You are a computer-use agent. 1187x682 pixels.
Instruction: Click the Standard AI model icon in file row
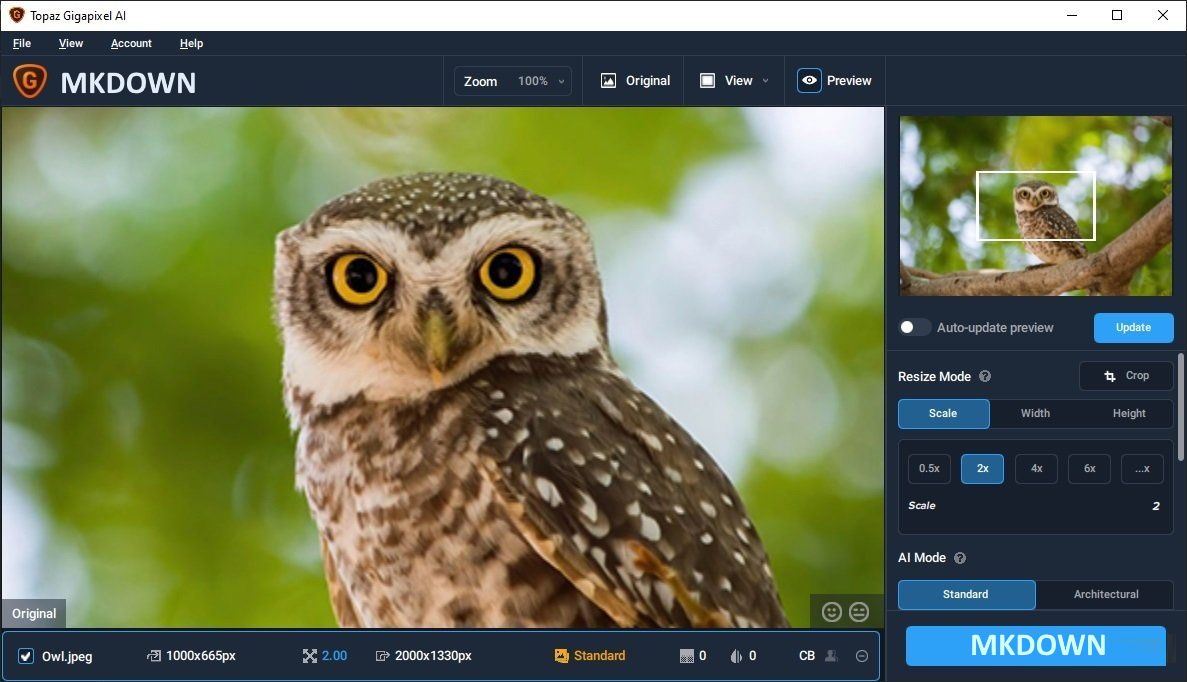561,656
